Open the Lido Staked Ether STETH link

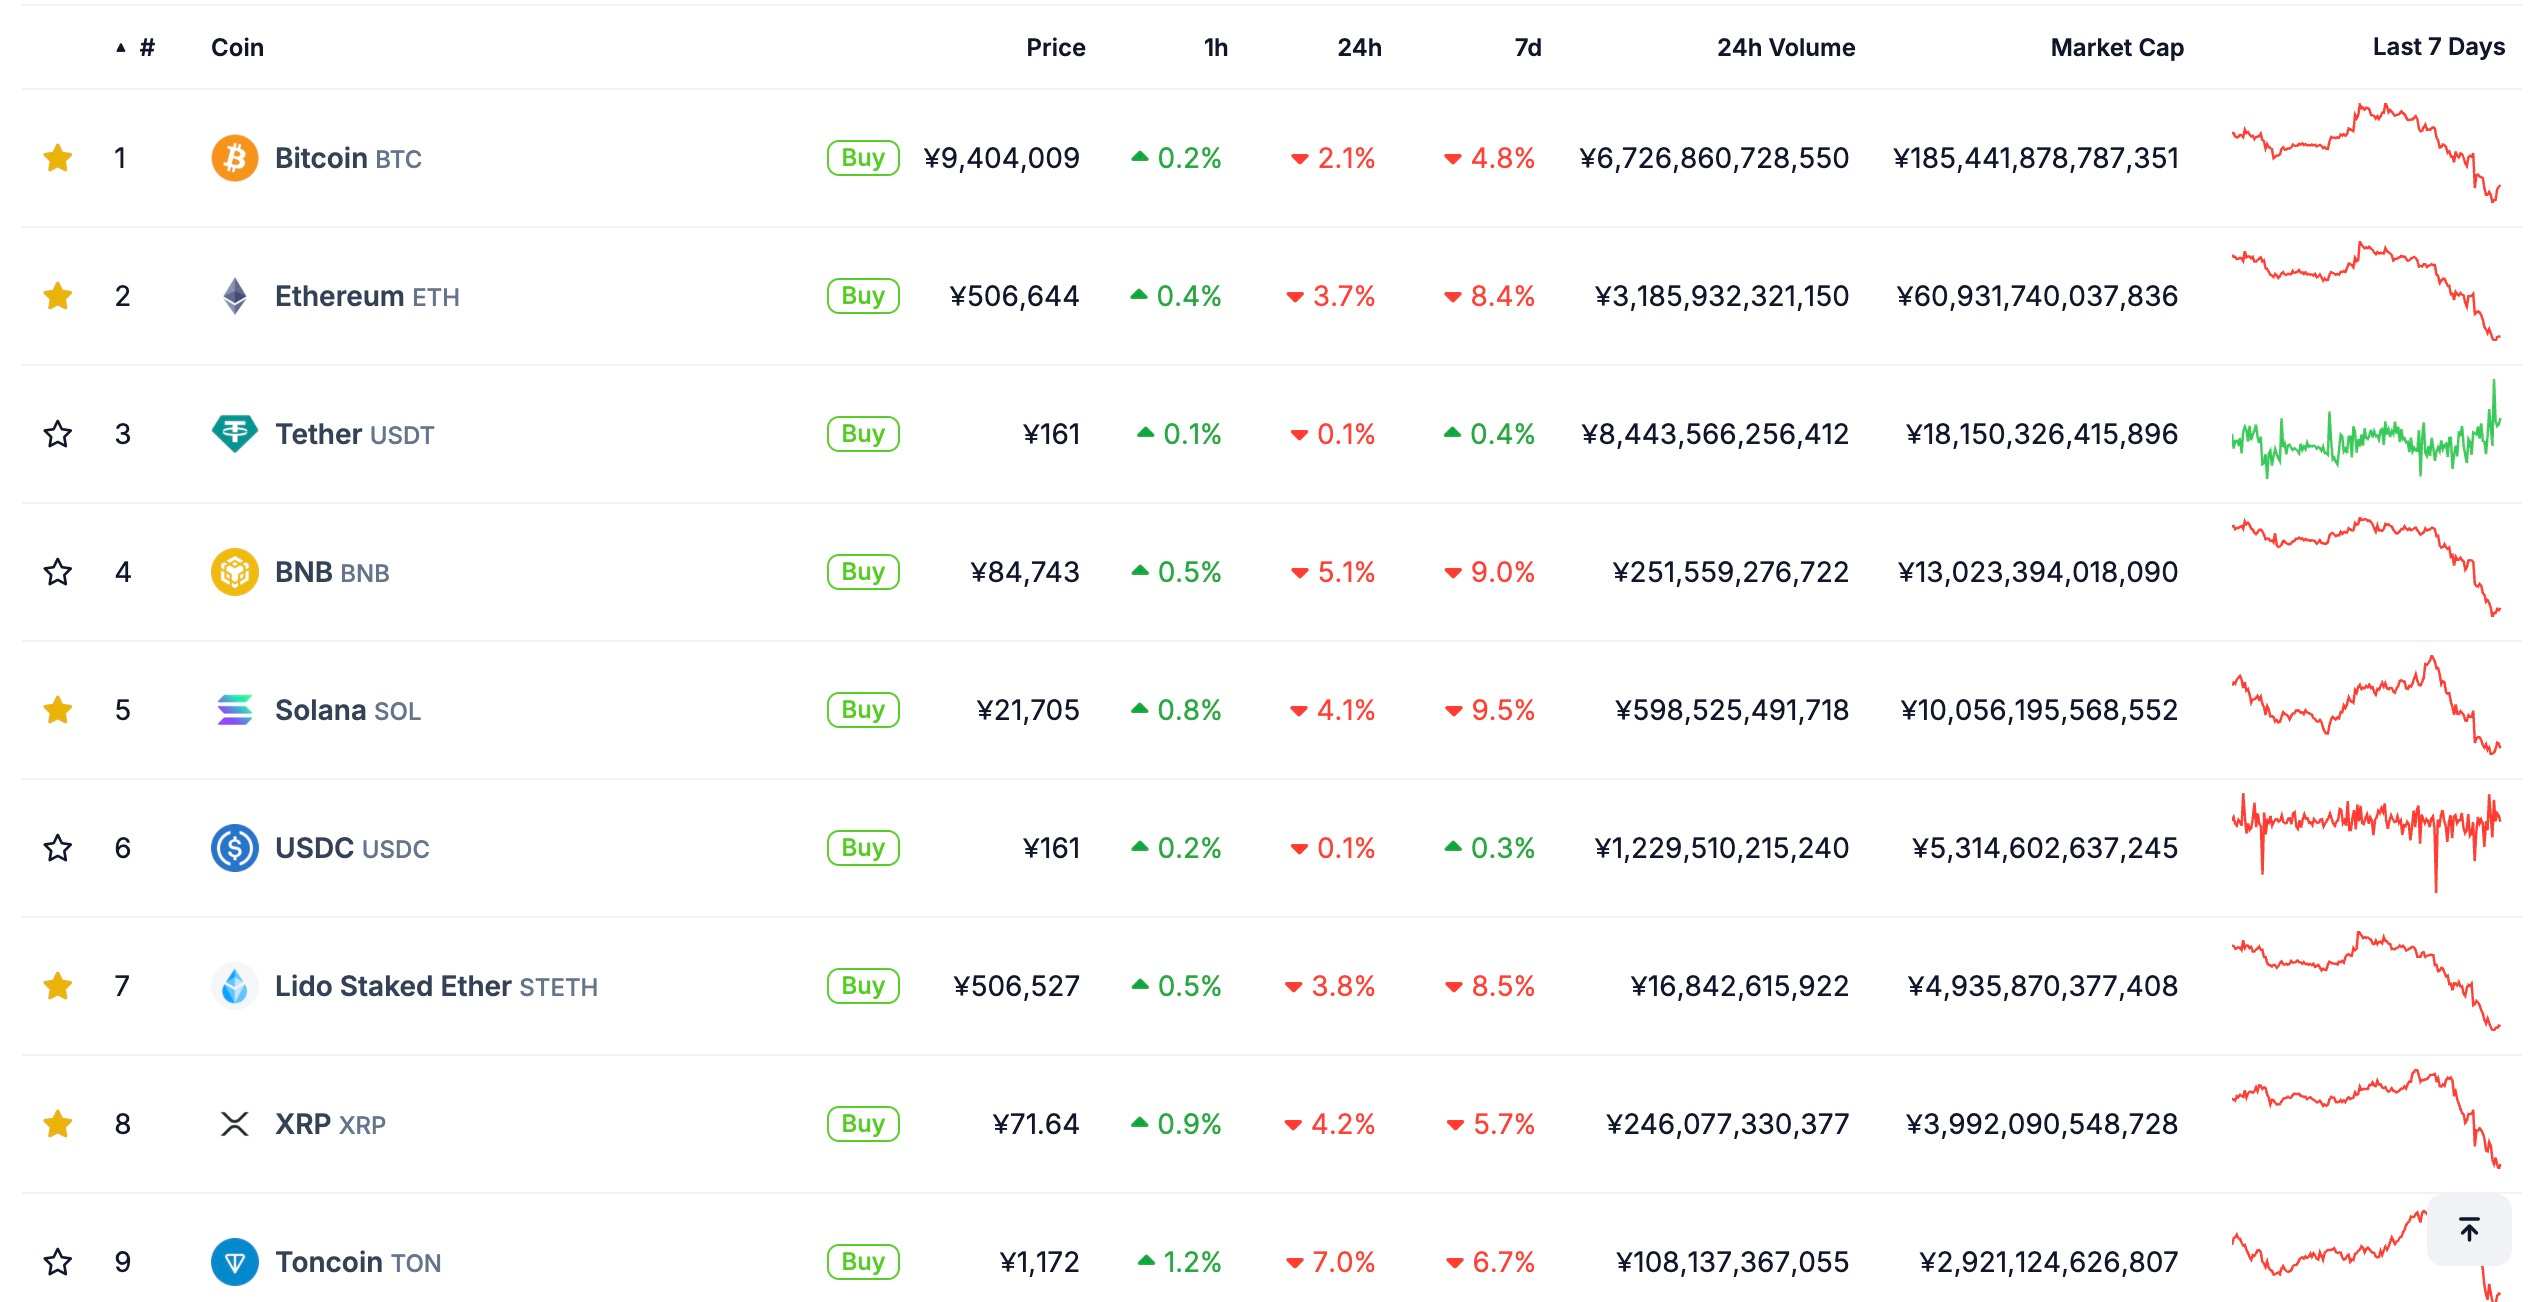(436, 986)
